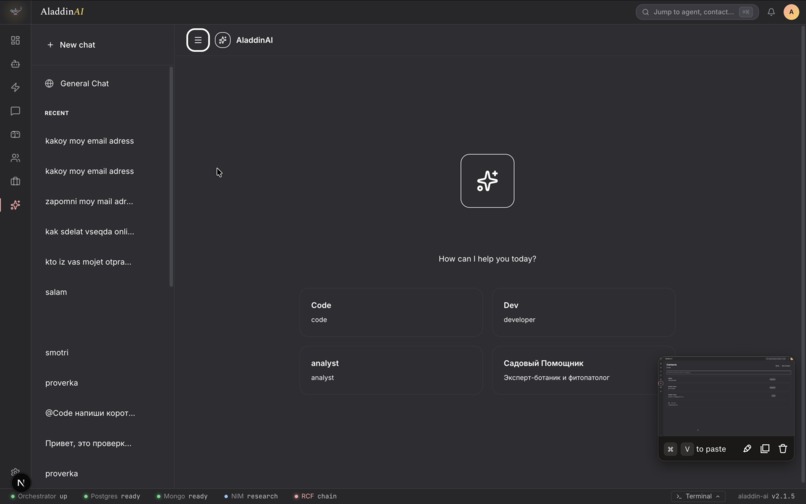Open notifications via the bell icon
This screenshot has height=504, width=806.
point(771,12)
